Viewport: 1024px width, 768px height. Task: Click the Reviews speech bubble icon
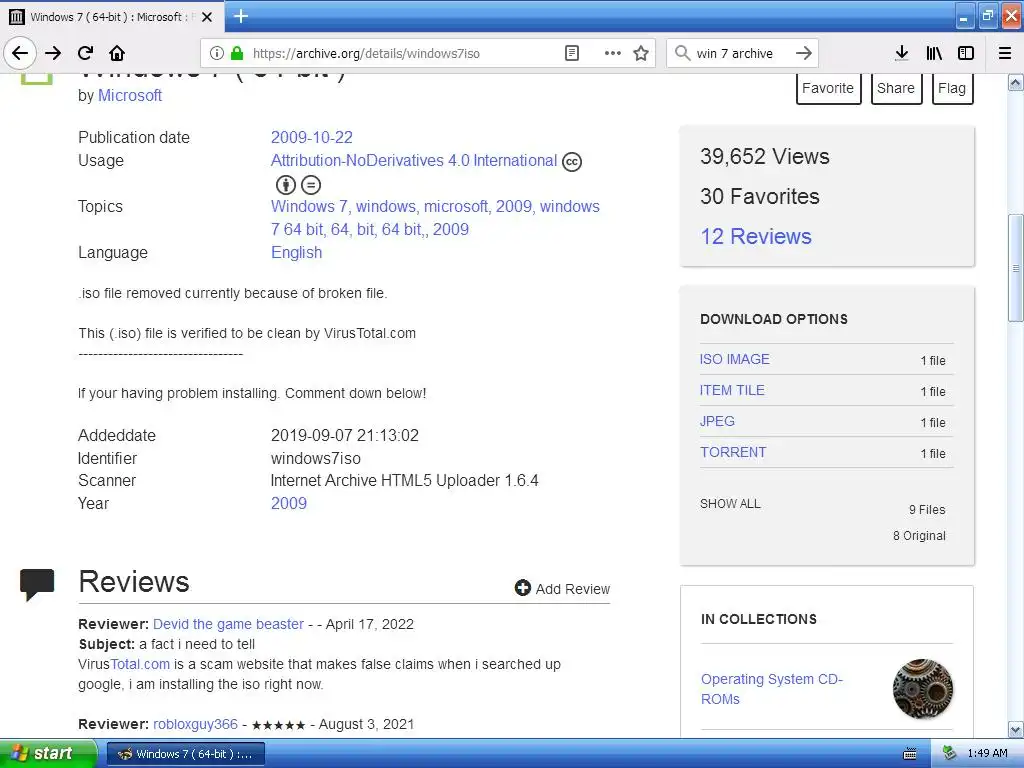37,584
